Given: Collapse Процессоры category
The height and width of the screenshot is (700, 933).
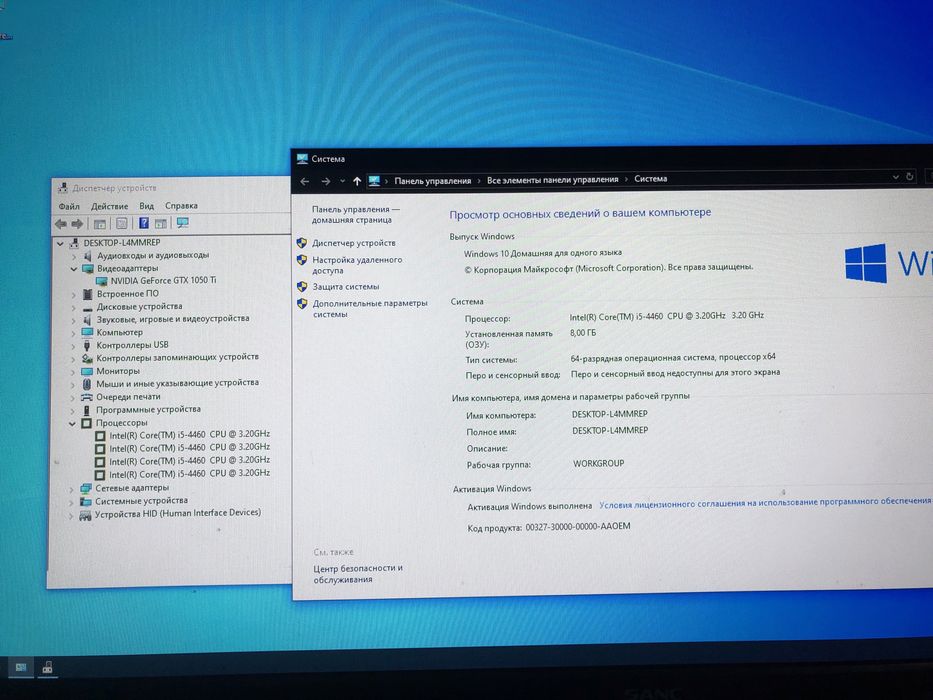Looking at the screenshot, I should [72, 424].
